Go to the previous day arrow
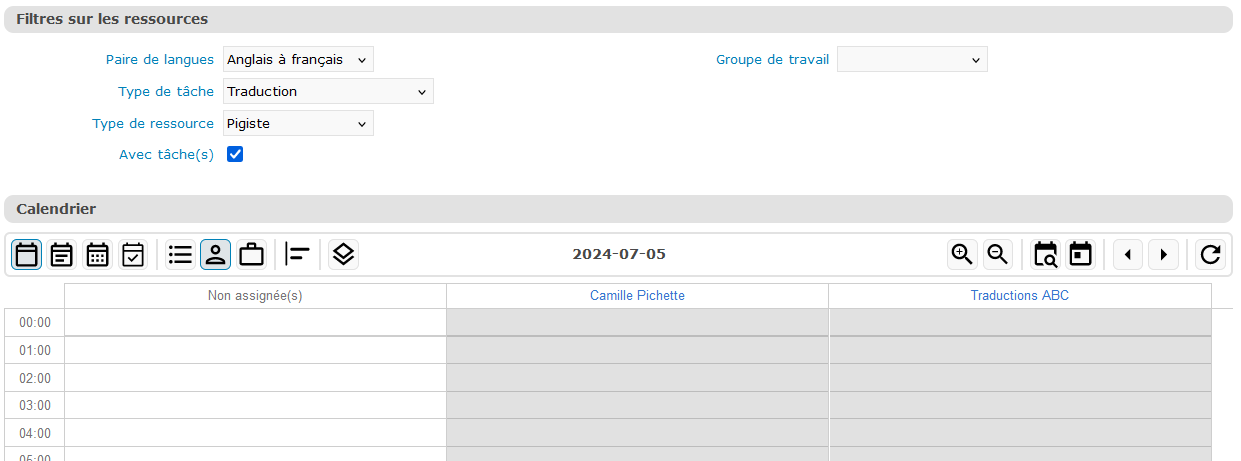The image size is (1241, 461). point(1128,255)
